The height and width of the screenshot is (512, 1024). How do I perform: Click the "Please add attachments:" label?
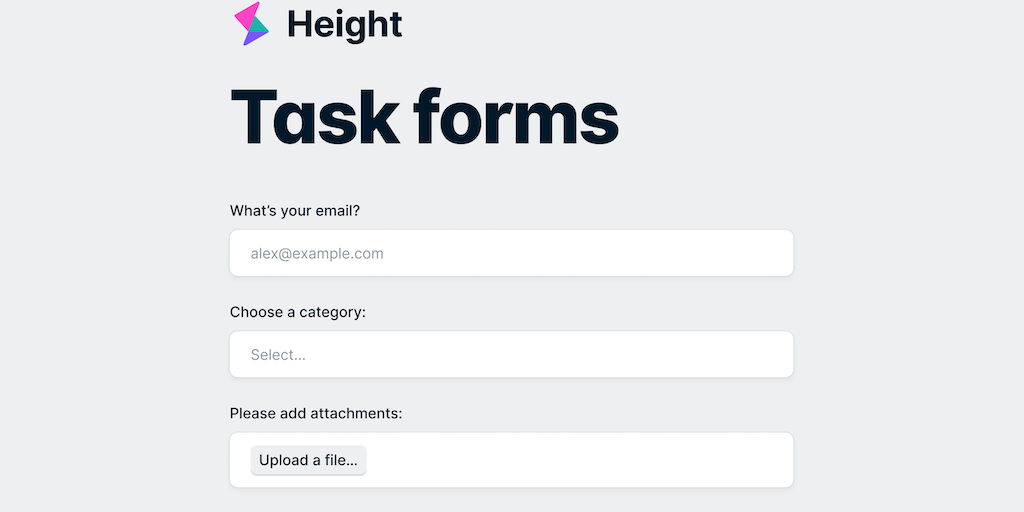(316, 413)
